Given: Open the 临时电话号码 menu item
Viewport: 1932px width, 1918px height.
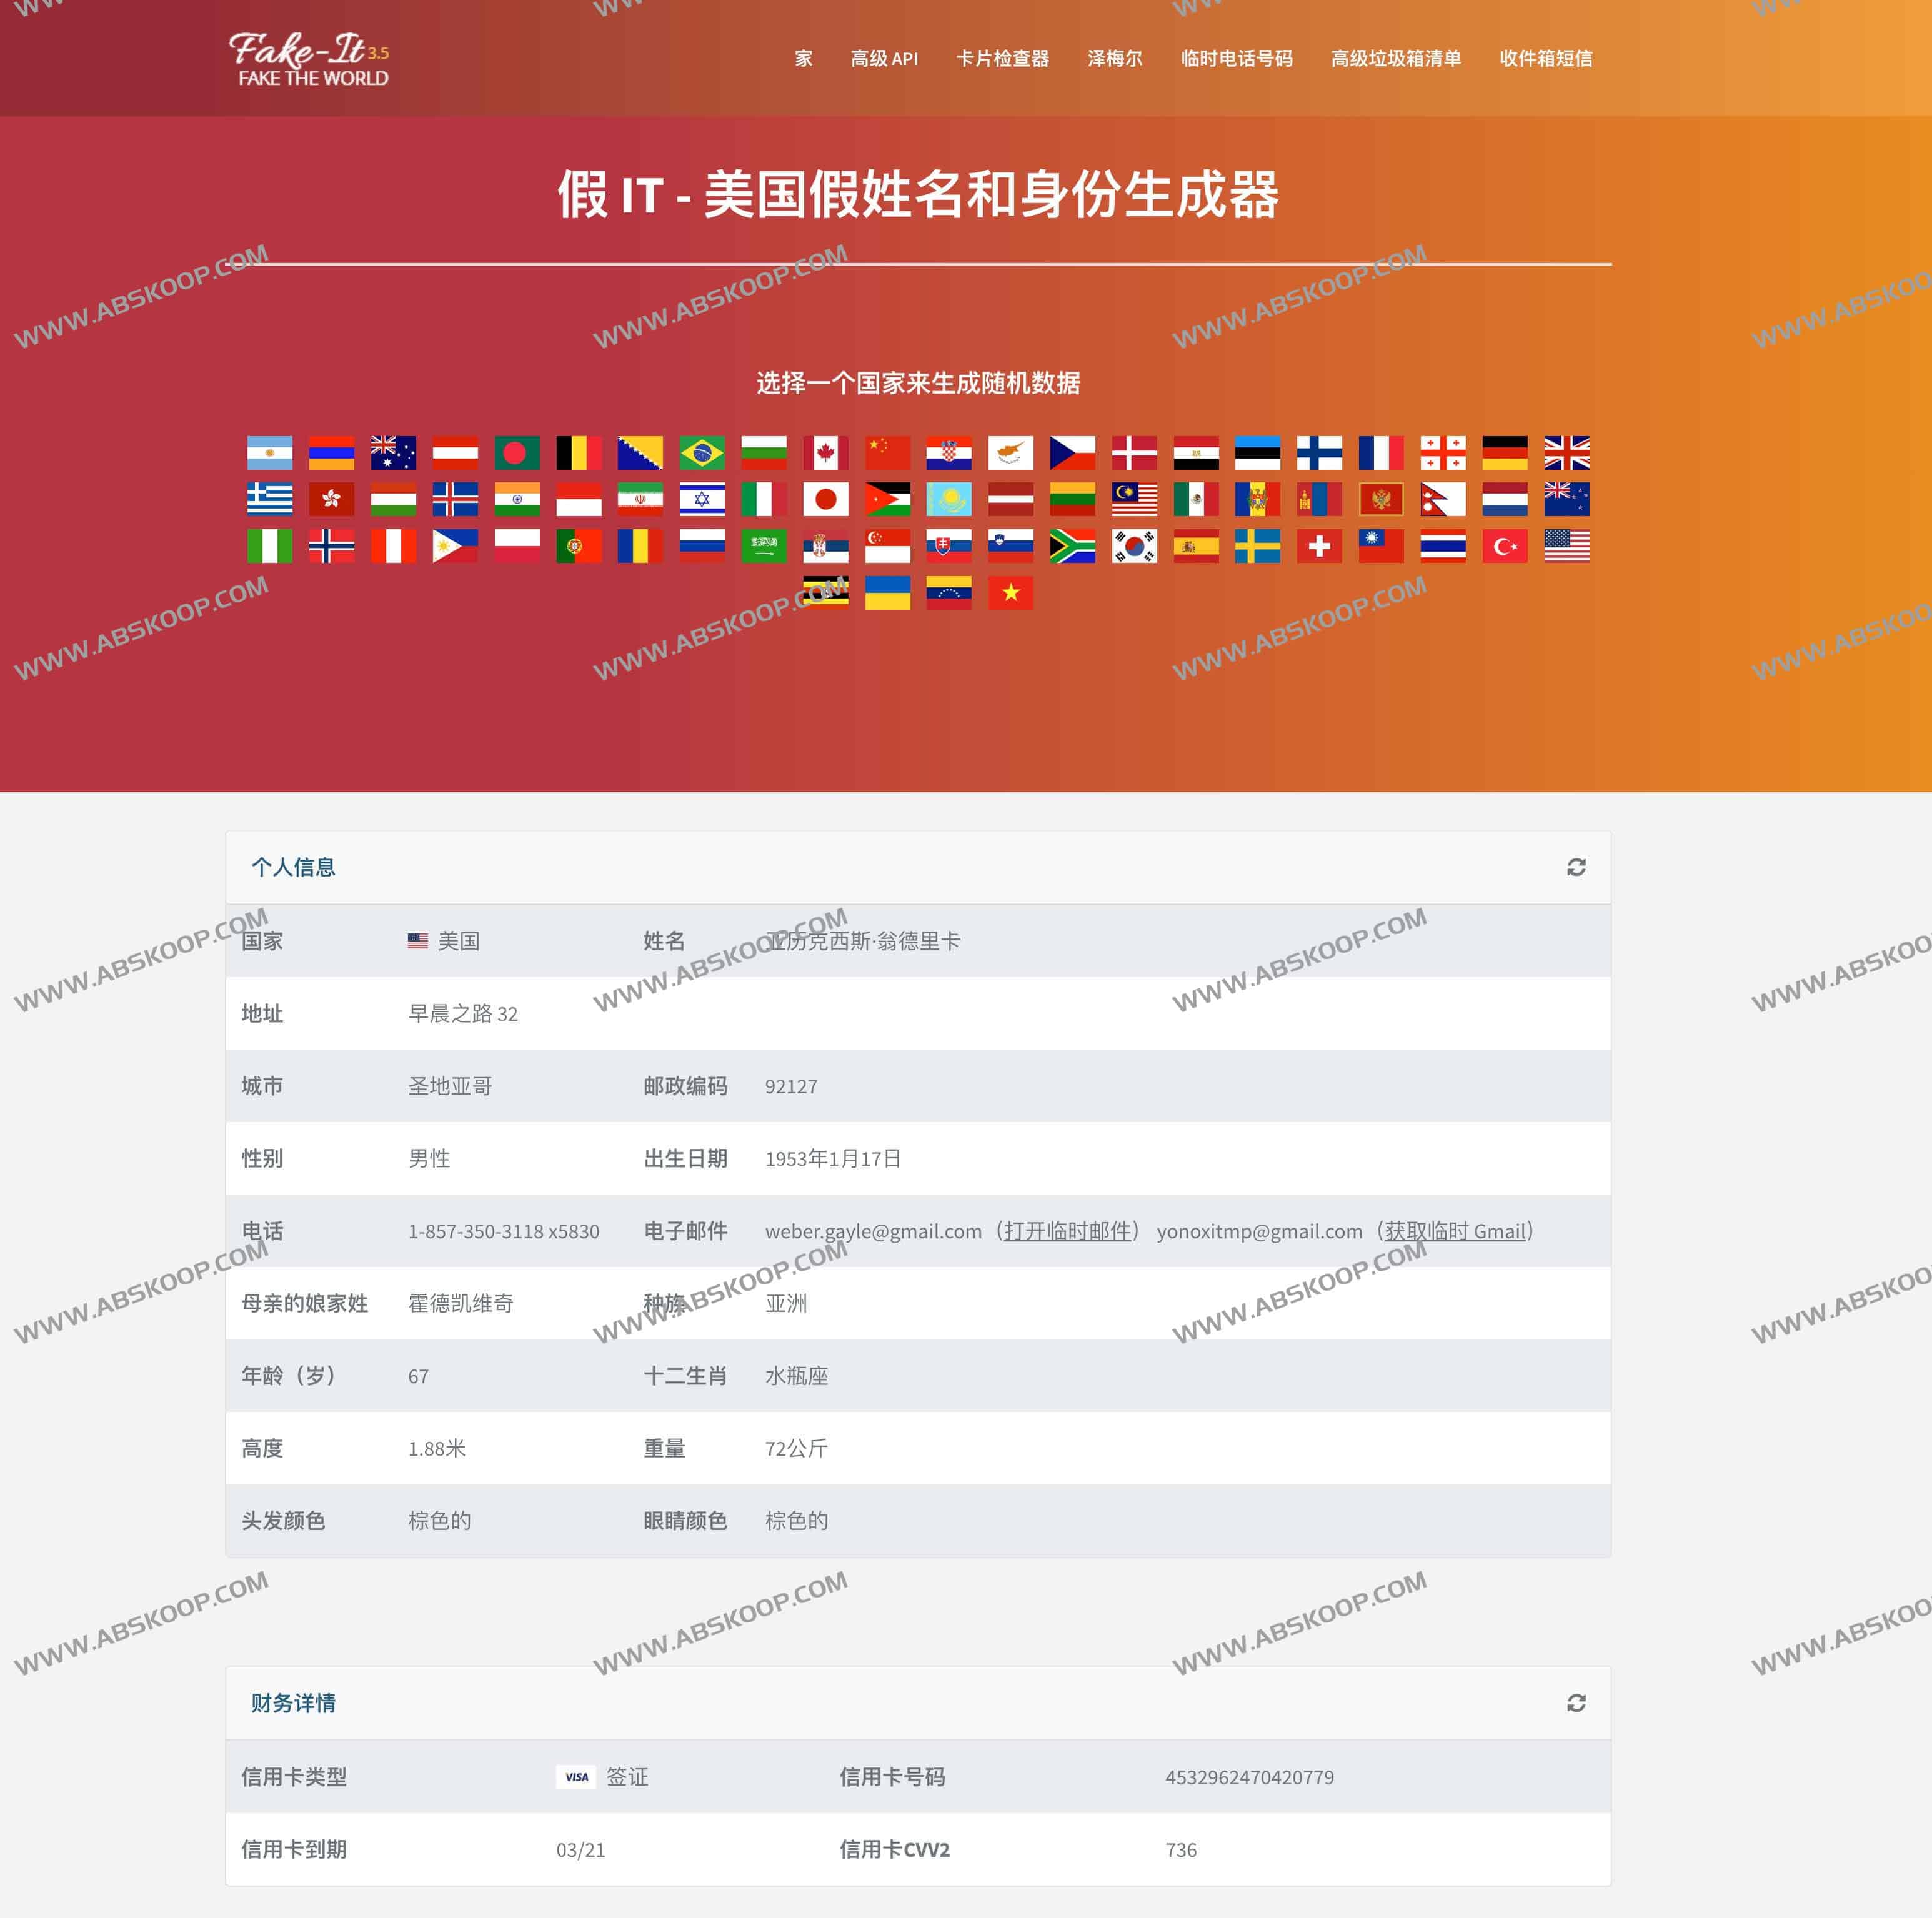Looking at the screenshot, I should (1237, 59).
